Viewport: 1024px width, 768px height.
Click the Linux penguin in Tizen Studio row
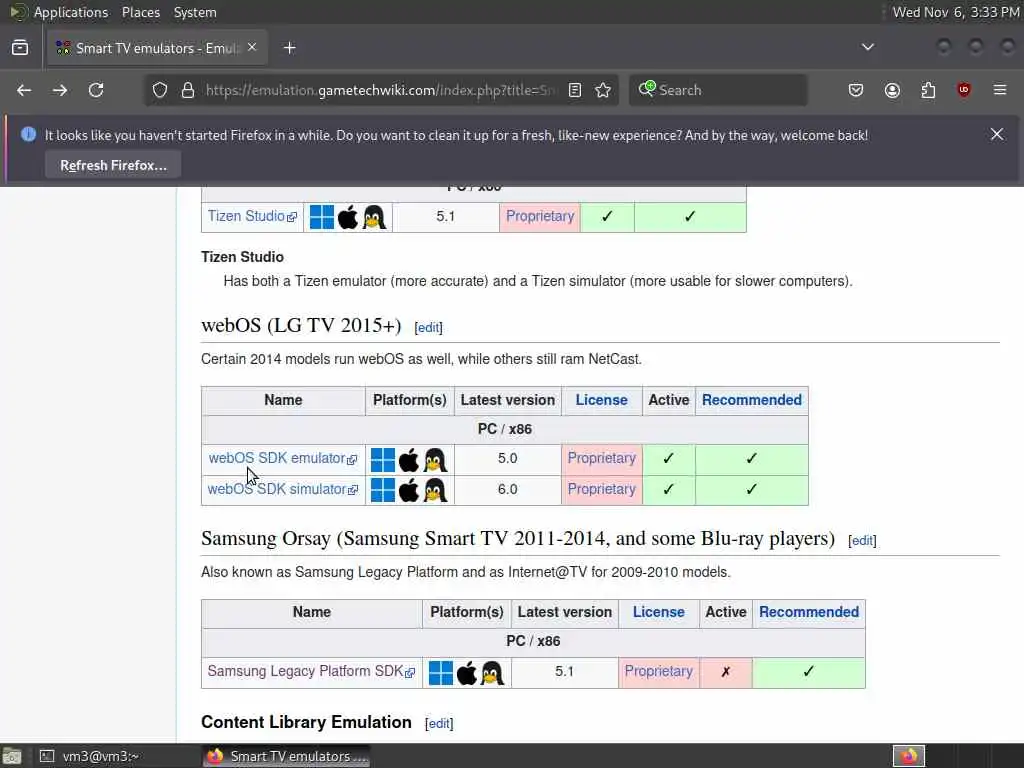pyautogui.click(x=374, y=217)
